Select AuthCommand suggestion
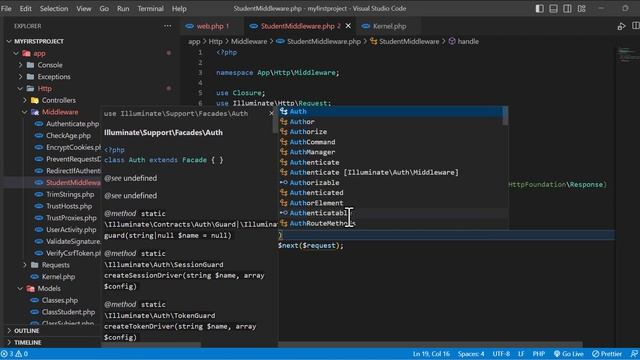Viewport: 640px width, 360px height. [391, 142]
